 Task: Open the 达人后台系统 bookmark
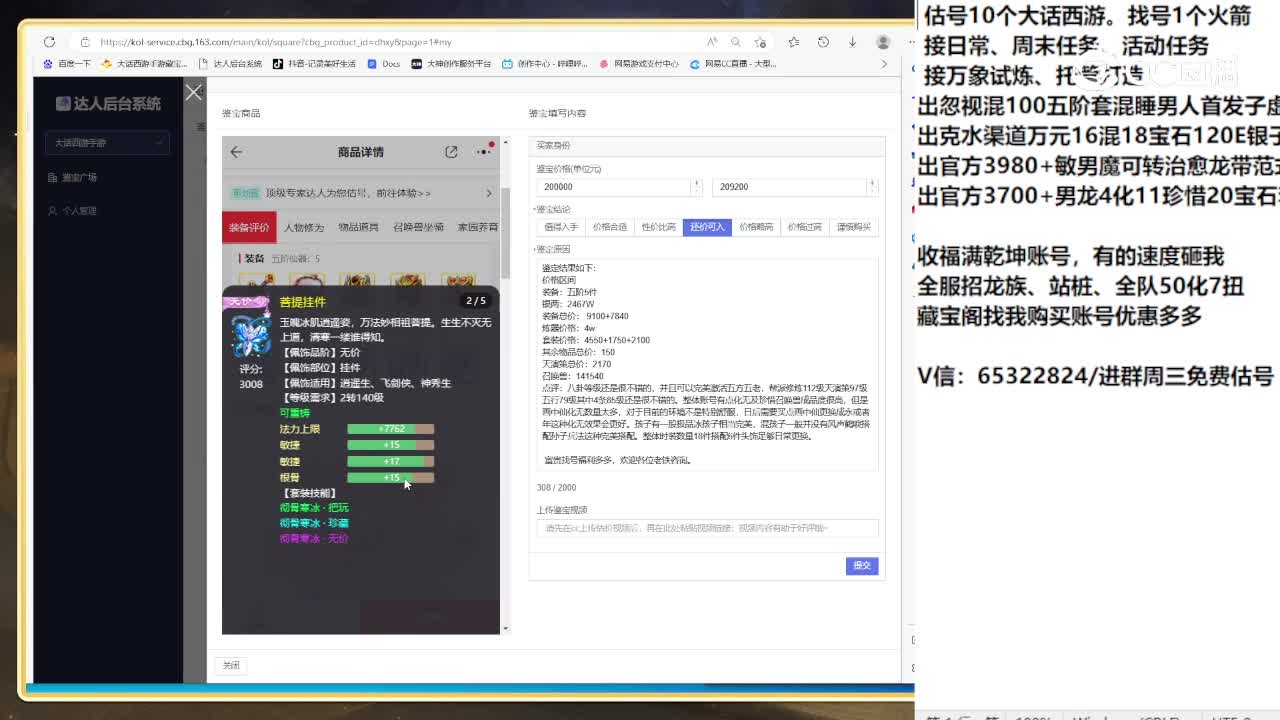231,64
